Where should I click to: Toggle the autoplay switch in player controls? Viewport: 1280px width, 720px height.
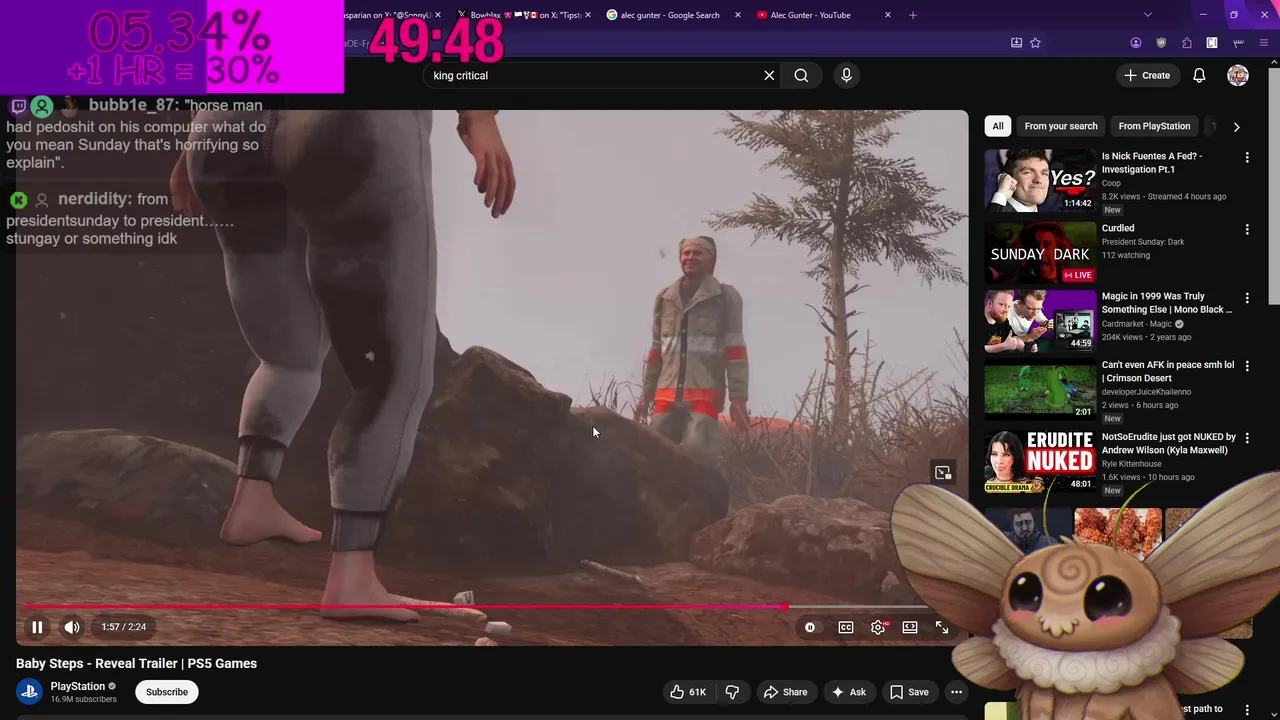[810, 627]
